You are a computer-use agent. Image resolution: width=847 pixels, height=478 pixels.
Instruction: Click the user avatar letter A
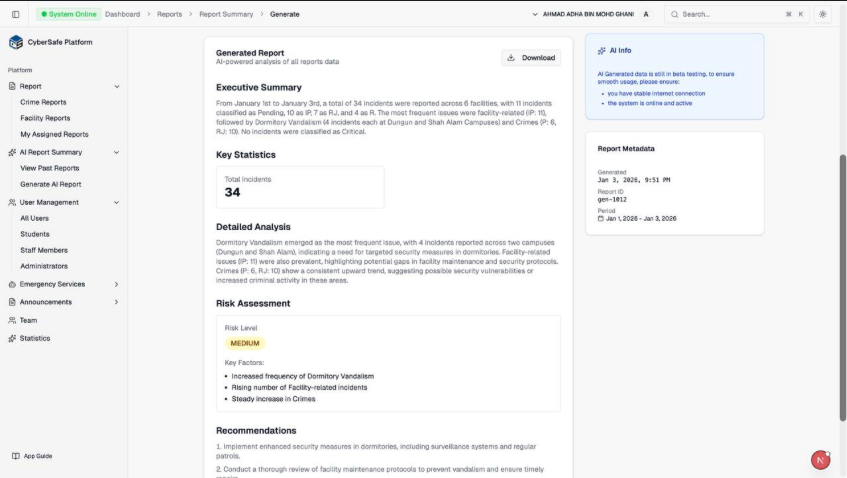click(x=646, y=15)
